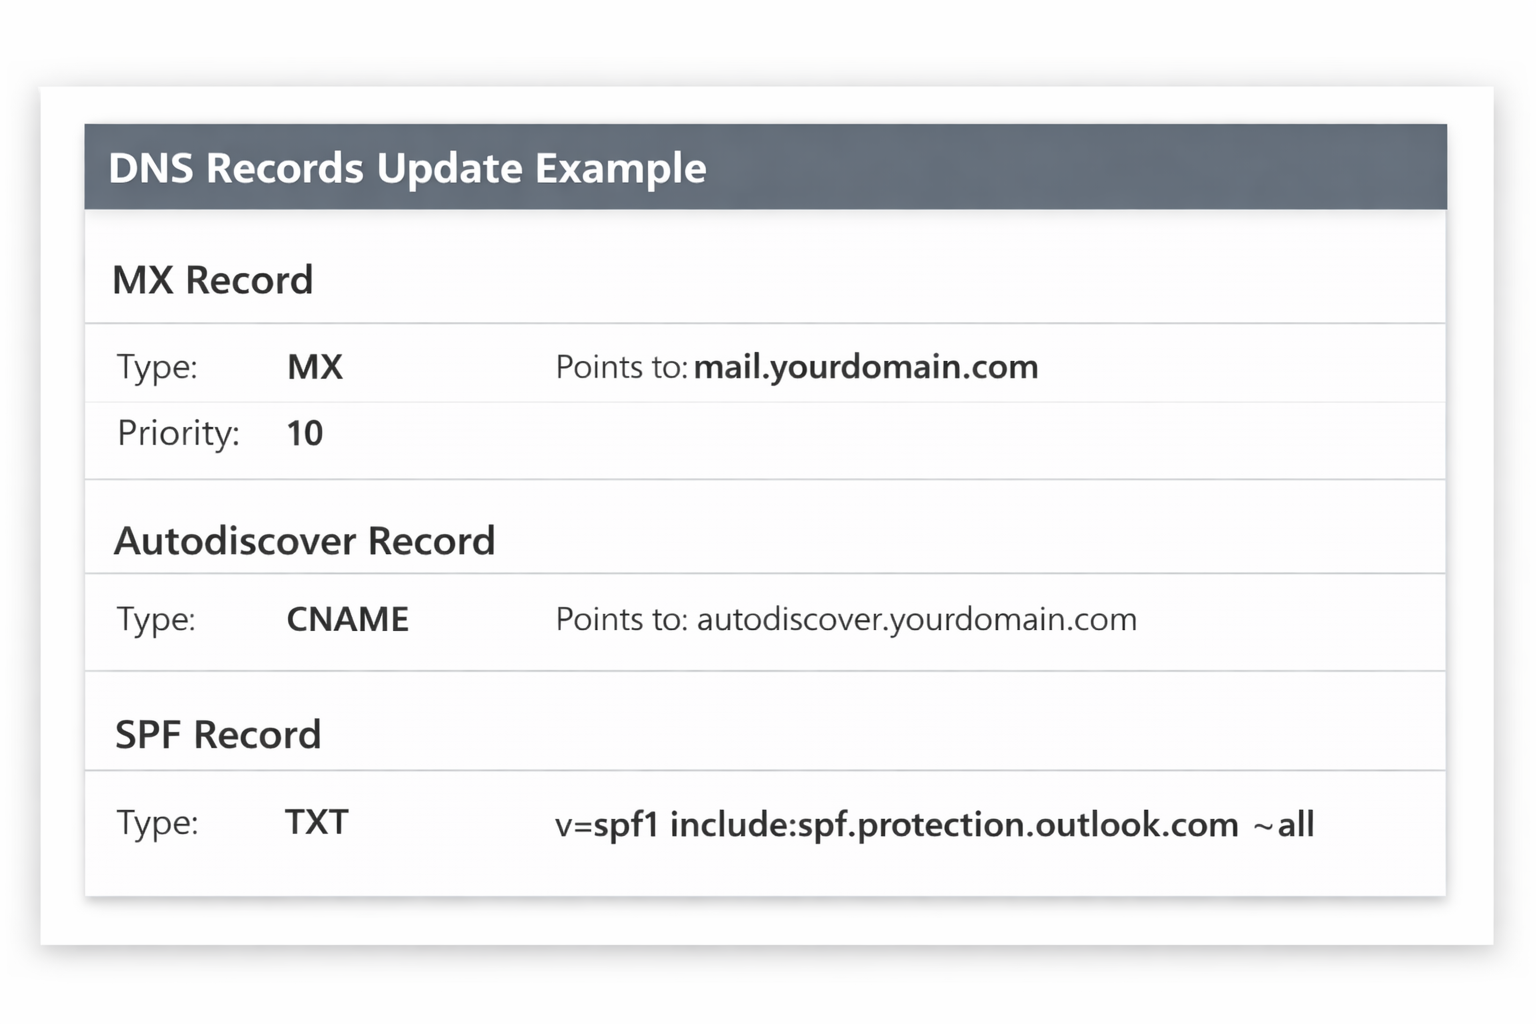This screenshot has width=1536, height=1024.
Task: Click the "Autodiscover Record" section heading
Action: pos(304,541)
